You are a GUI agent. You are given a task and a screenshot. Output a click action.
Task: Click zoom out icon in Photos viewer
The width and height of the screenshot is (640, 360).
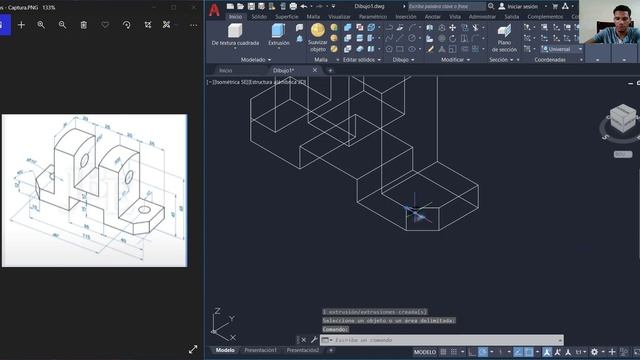pos(62,25)
